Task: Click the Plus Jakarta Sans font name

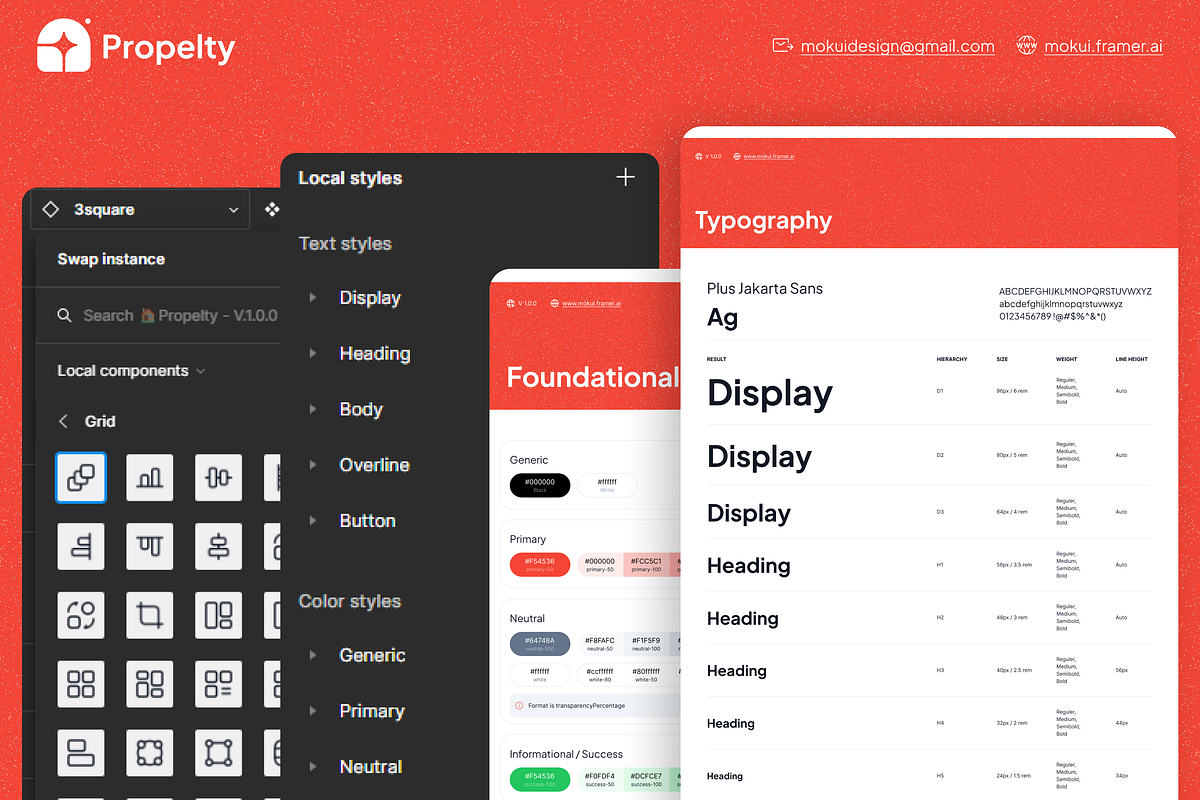Action: pos(765,288)
